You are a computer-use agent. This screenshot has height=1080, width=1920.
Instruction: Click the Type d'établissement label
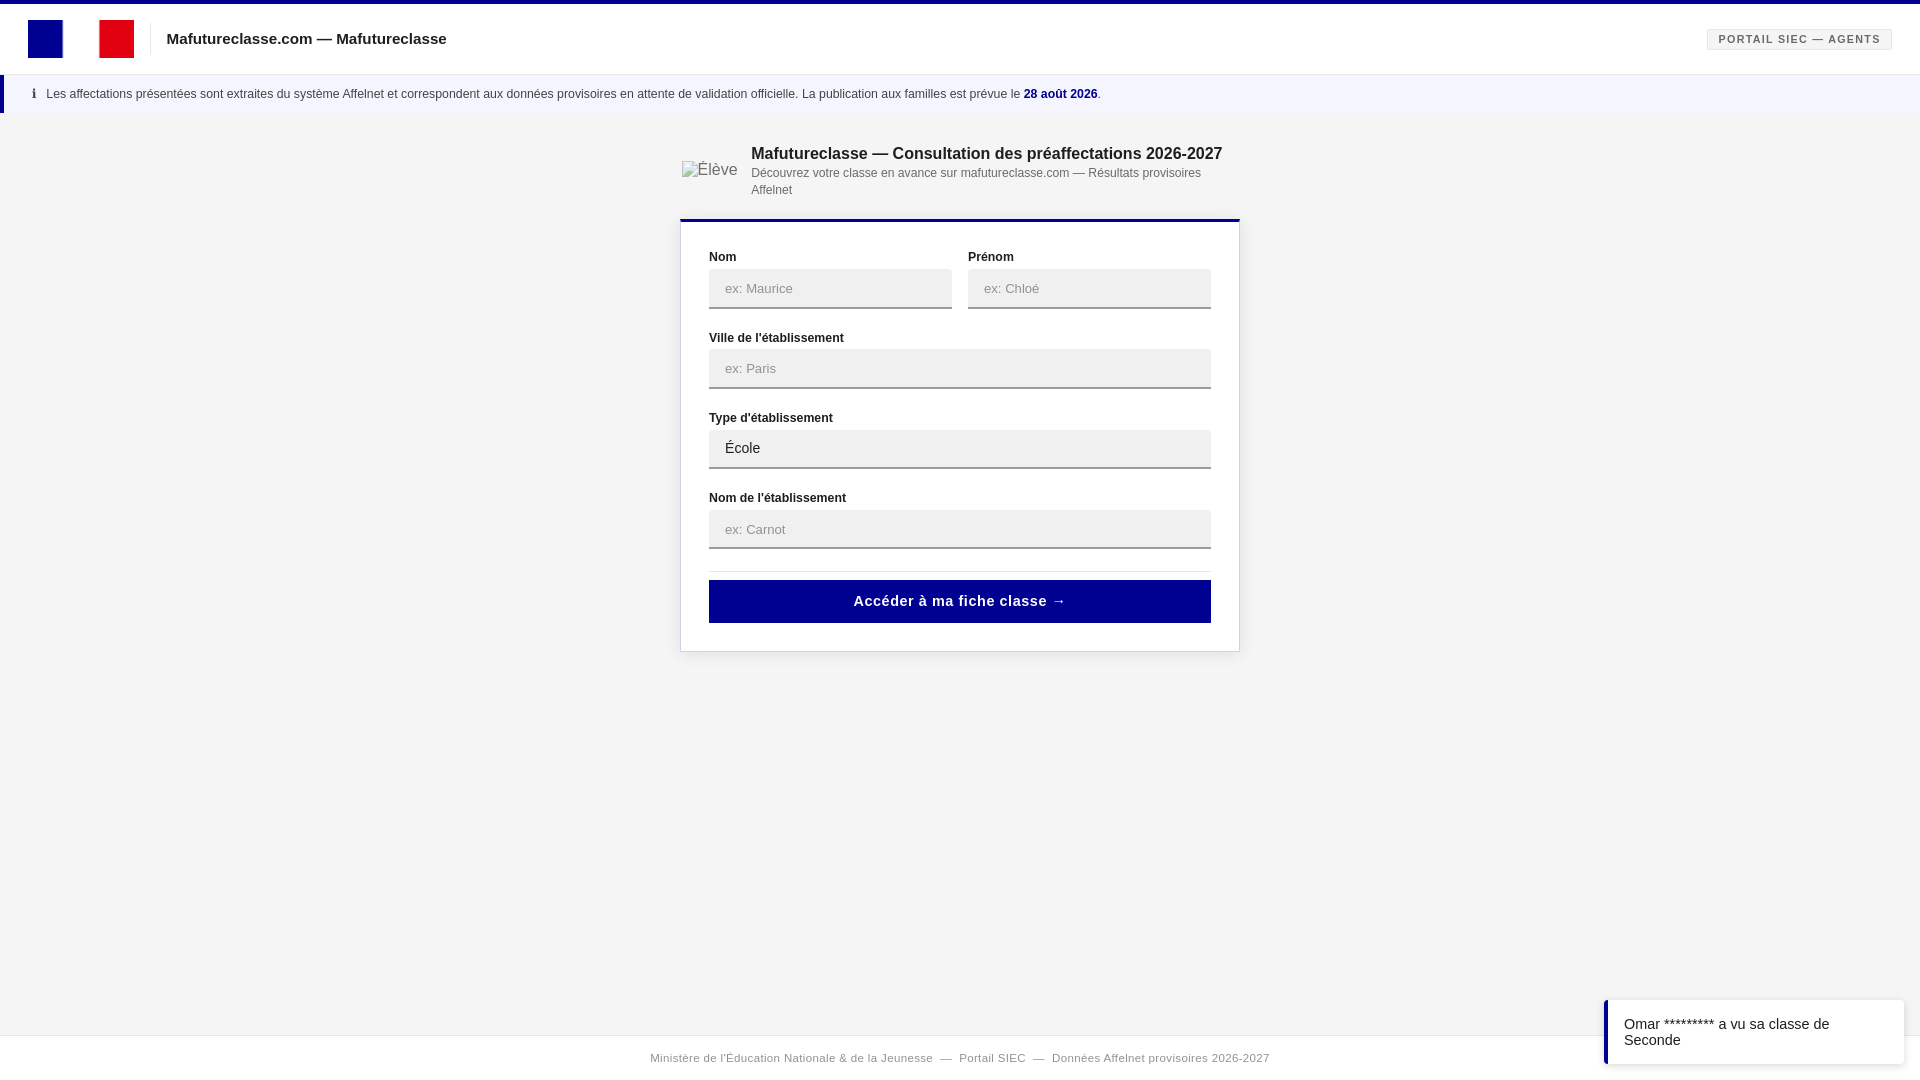click(x=770, y=418)
